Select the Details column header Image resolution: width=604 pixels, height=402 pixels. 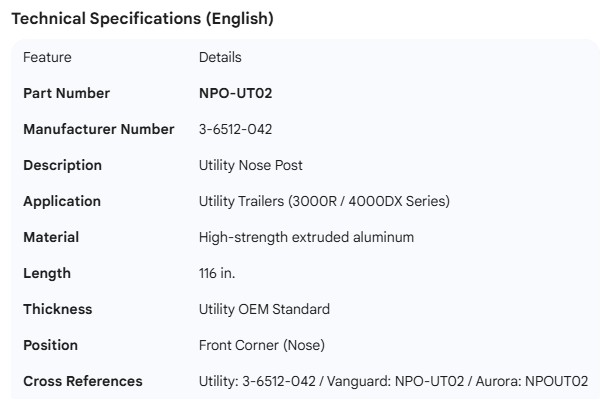click(x=220, y=58)
